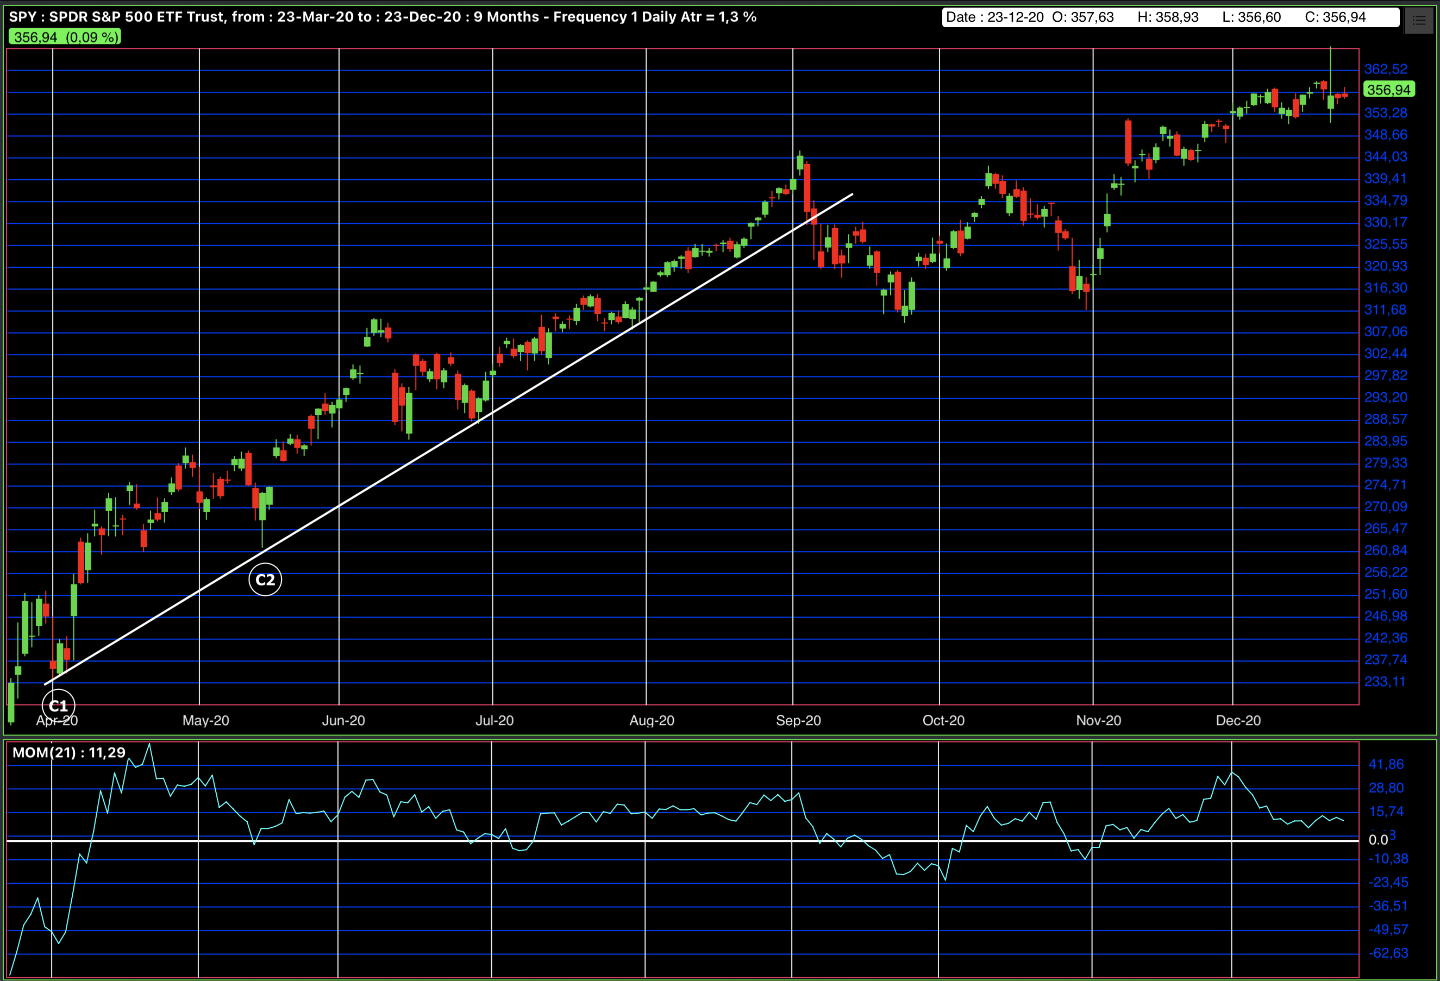Select the Aug-20 date axis label
This screenshot has height=981, width=1440.
[x=652, y=721]
